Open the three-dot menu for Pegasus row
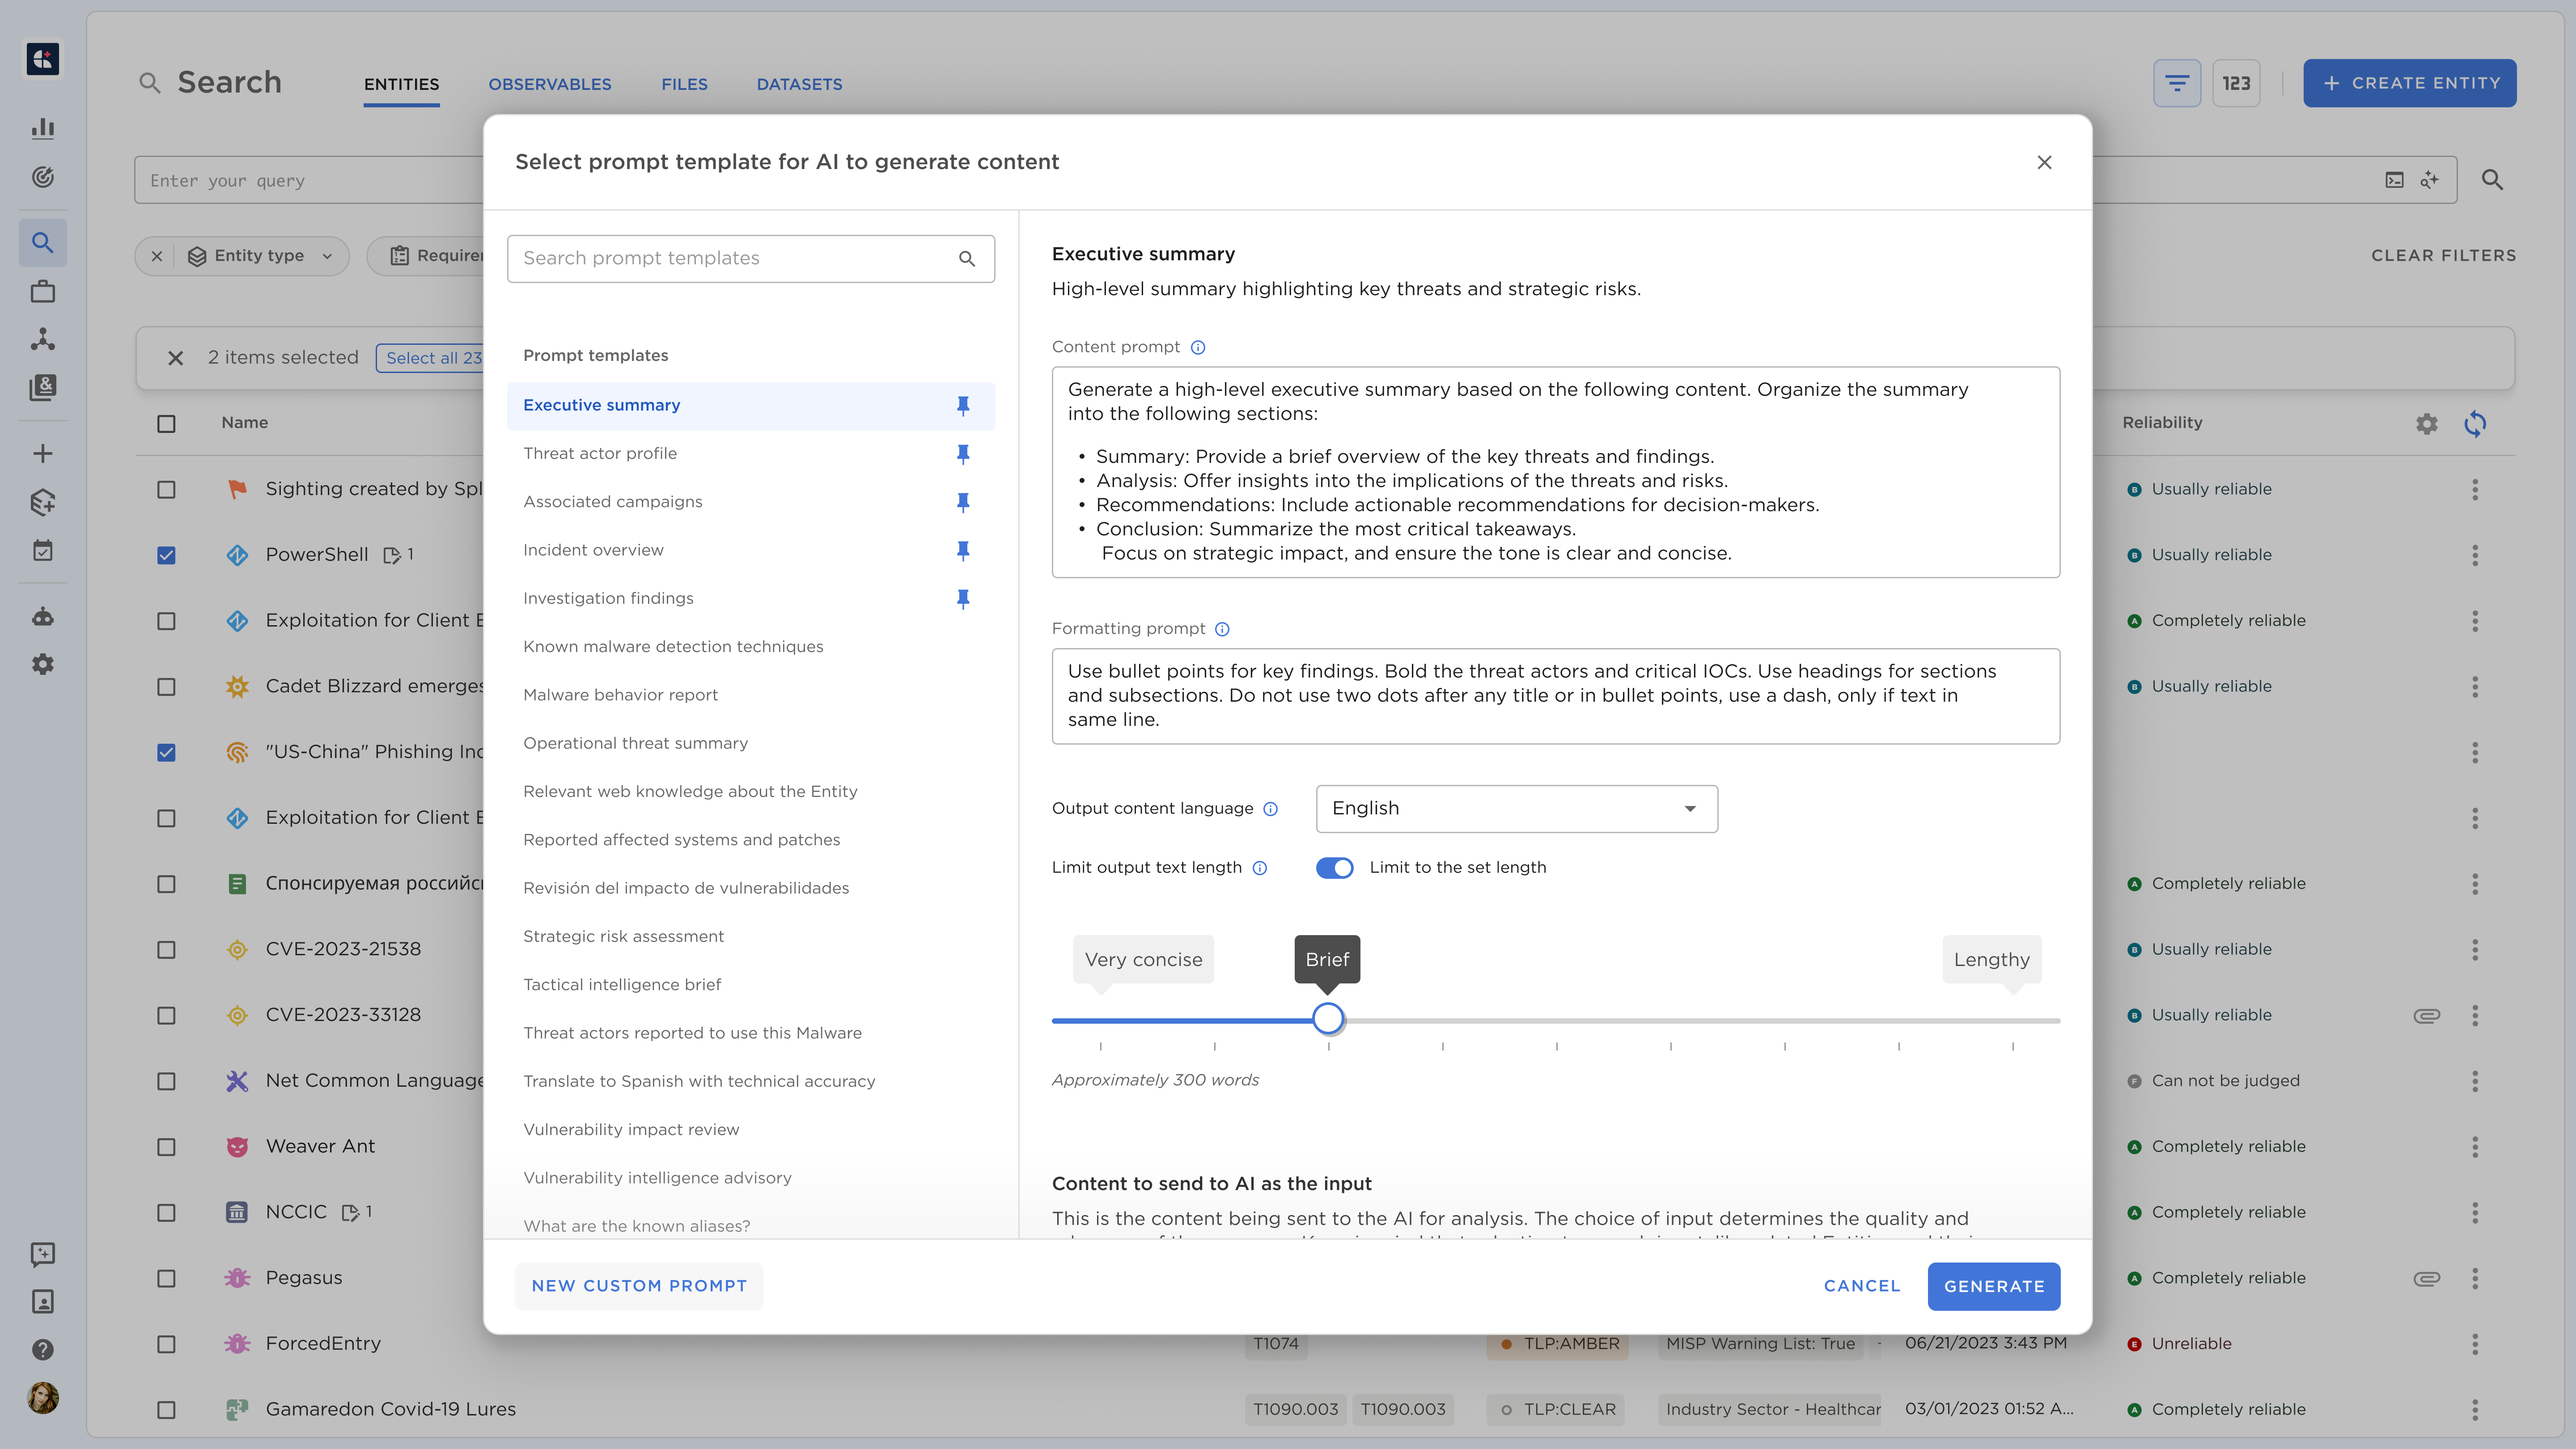This screenshot has height=1449, width=2576. 2475,1278
